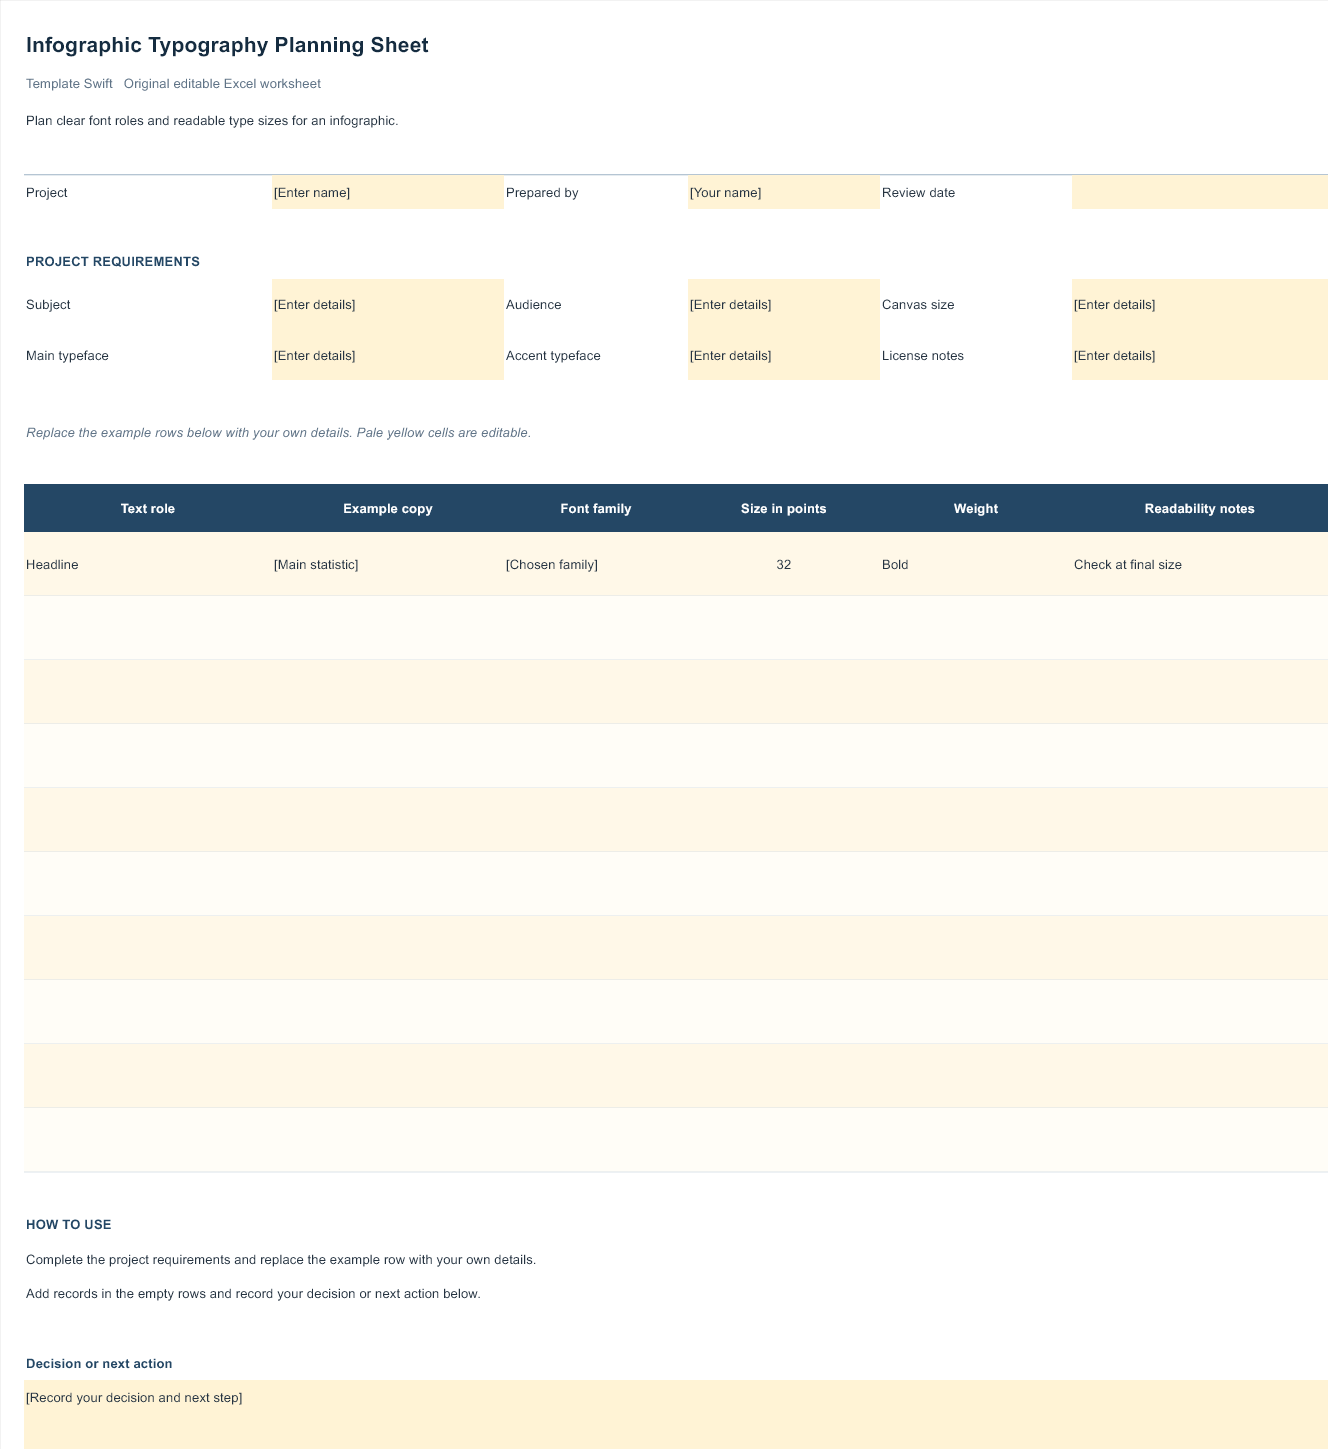Image resolution: width=1328 pixels, height=1449 pixels.
Task: Select the 'Add records in the empty rows' line
Action: (x=253, y=1294)
